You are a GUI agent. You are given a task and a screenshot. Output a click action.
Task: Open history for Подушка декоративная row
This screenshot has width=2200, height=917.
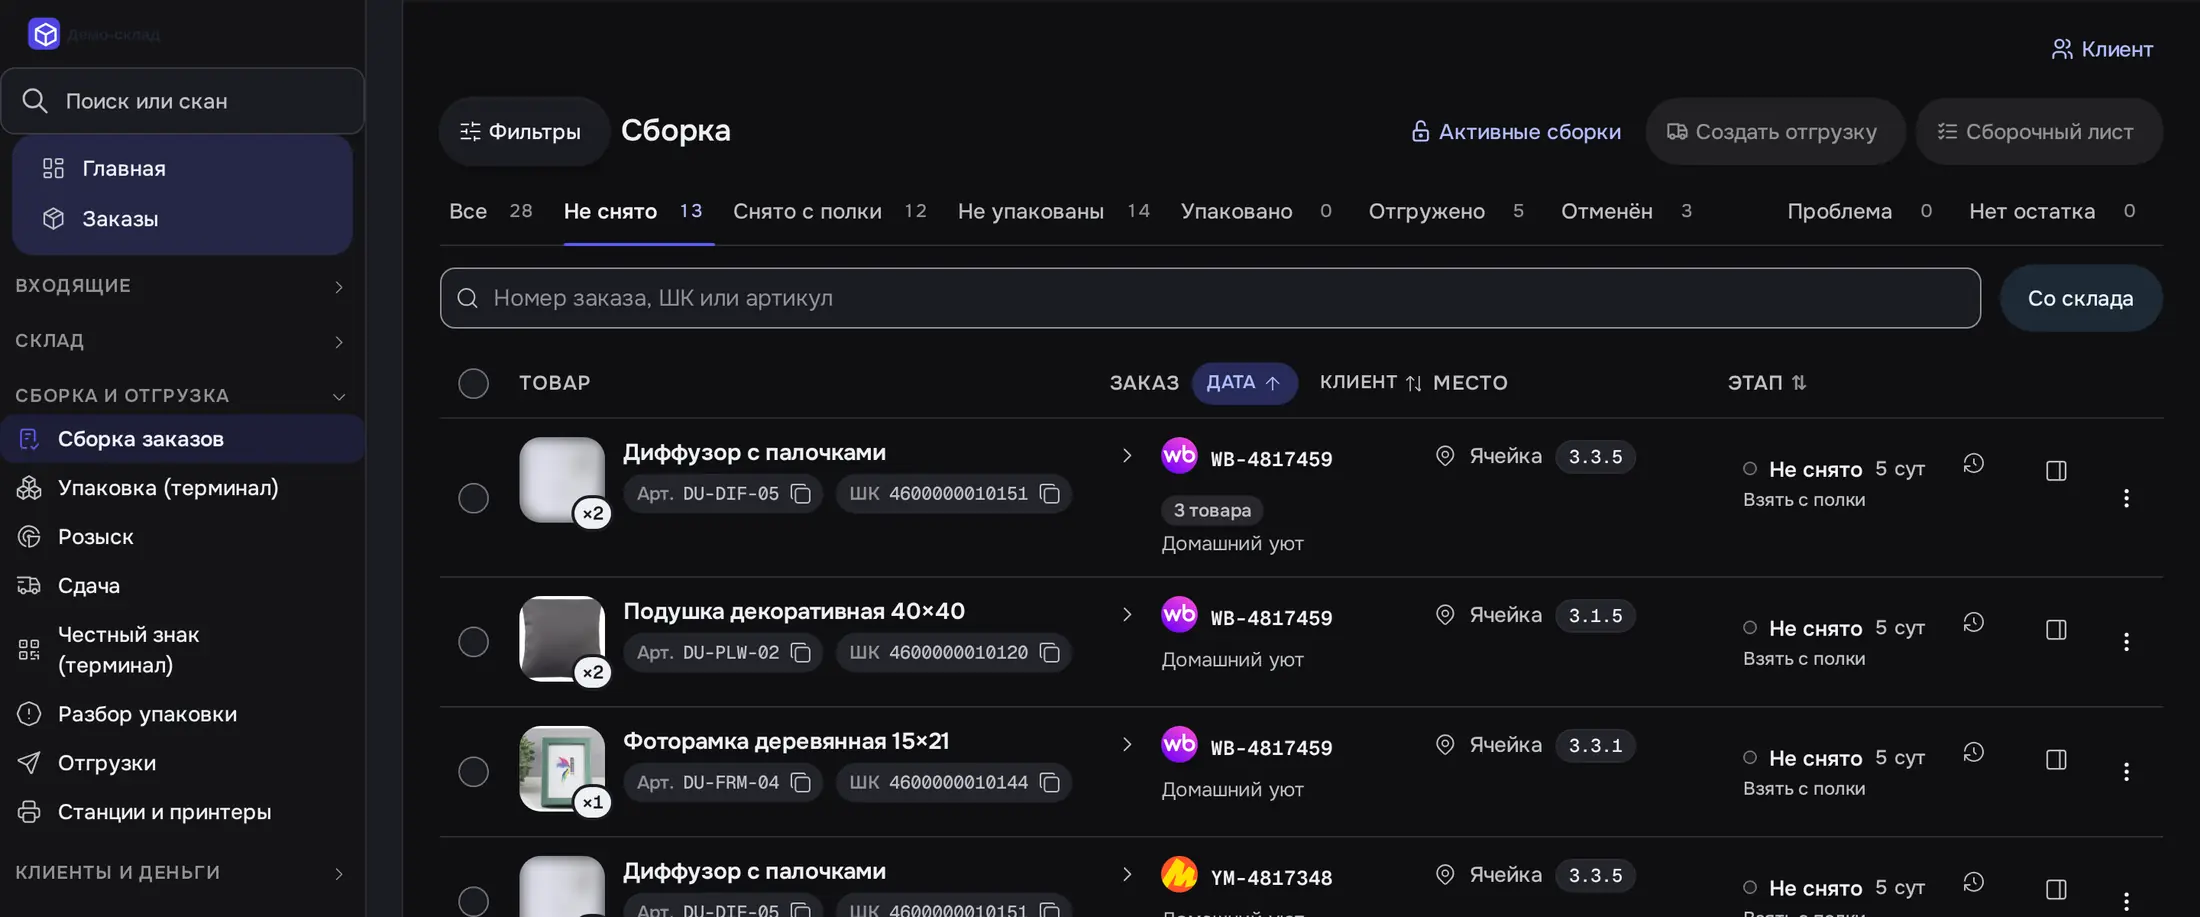pyautogui.click(x=1973, y=623)
